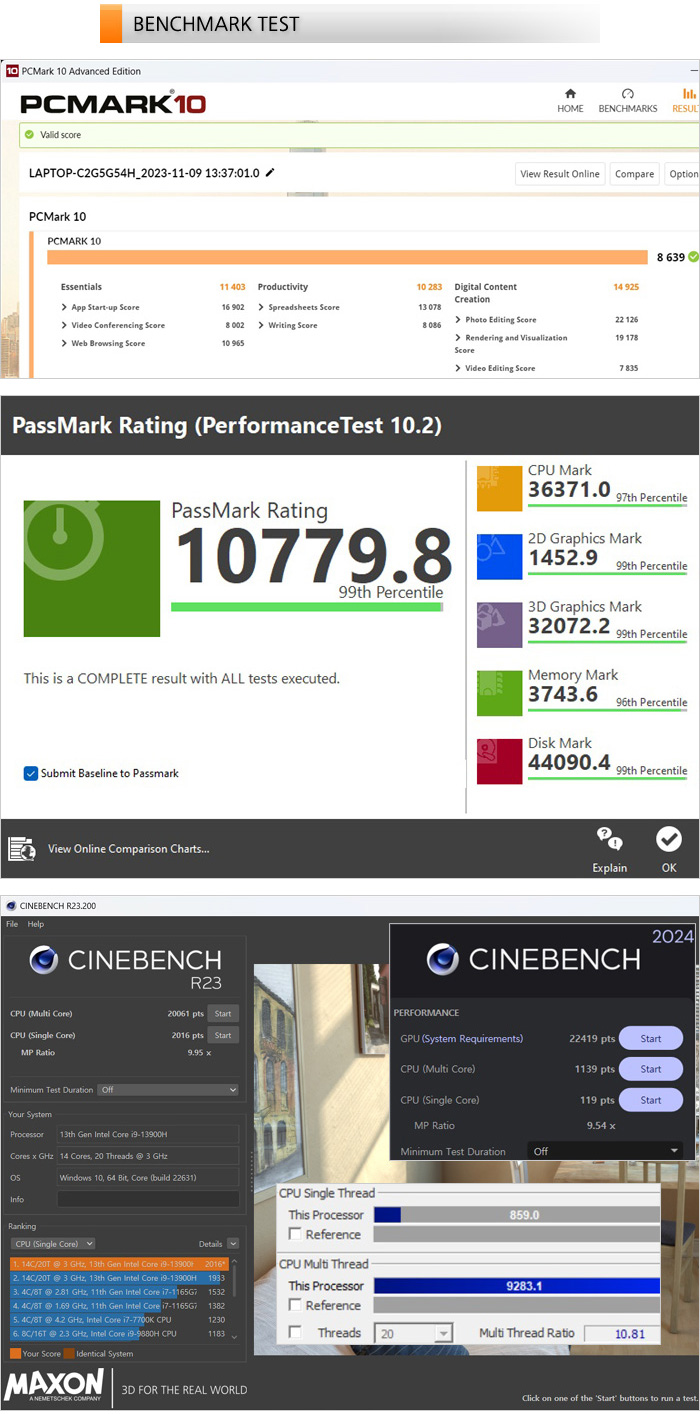Image resolution: width=700 pixels, height=1414 pixels.
Task: Click the ranking list scrollbar down arrow
Action: 235,1337
